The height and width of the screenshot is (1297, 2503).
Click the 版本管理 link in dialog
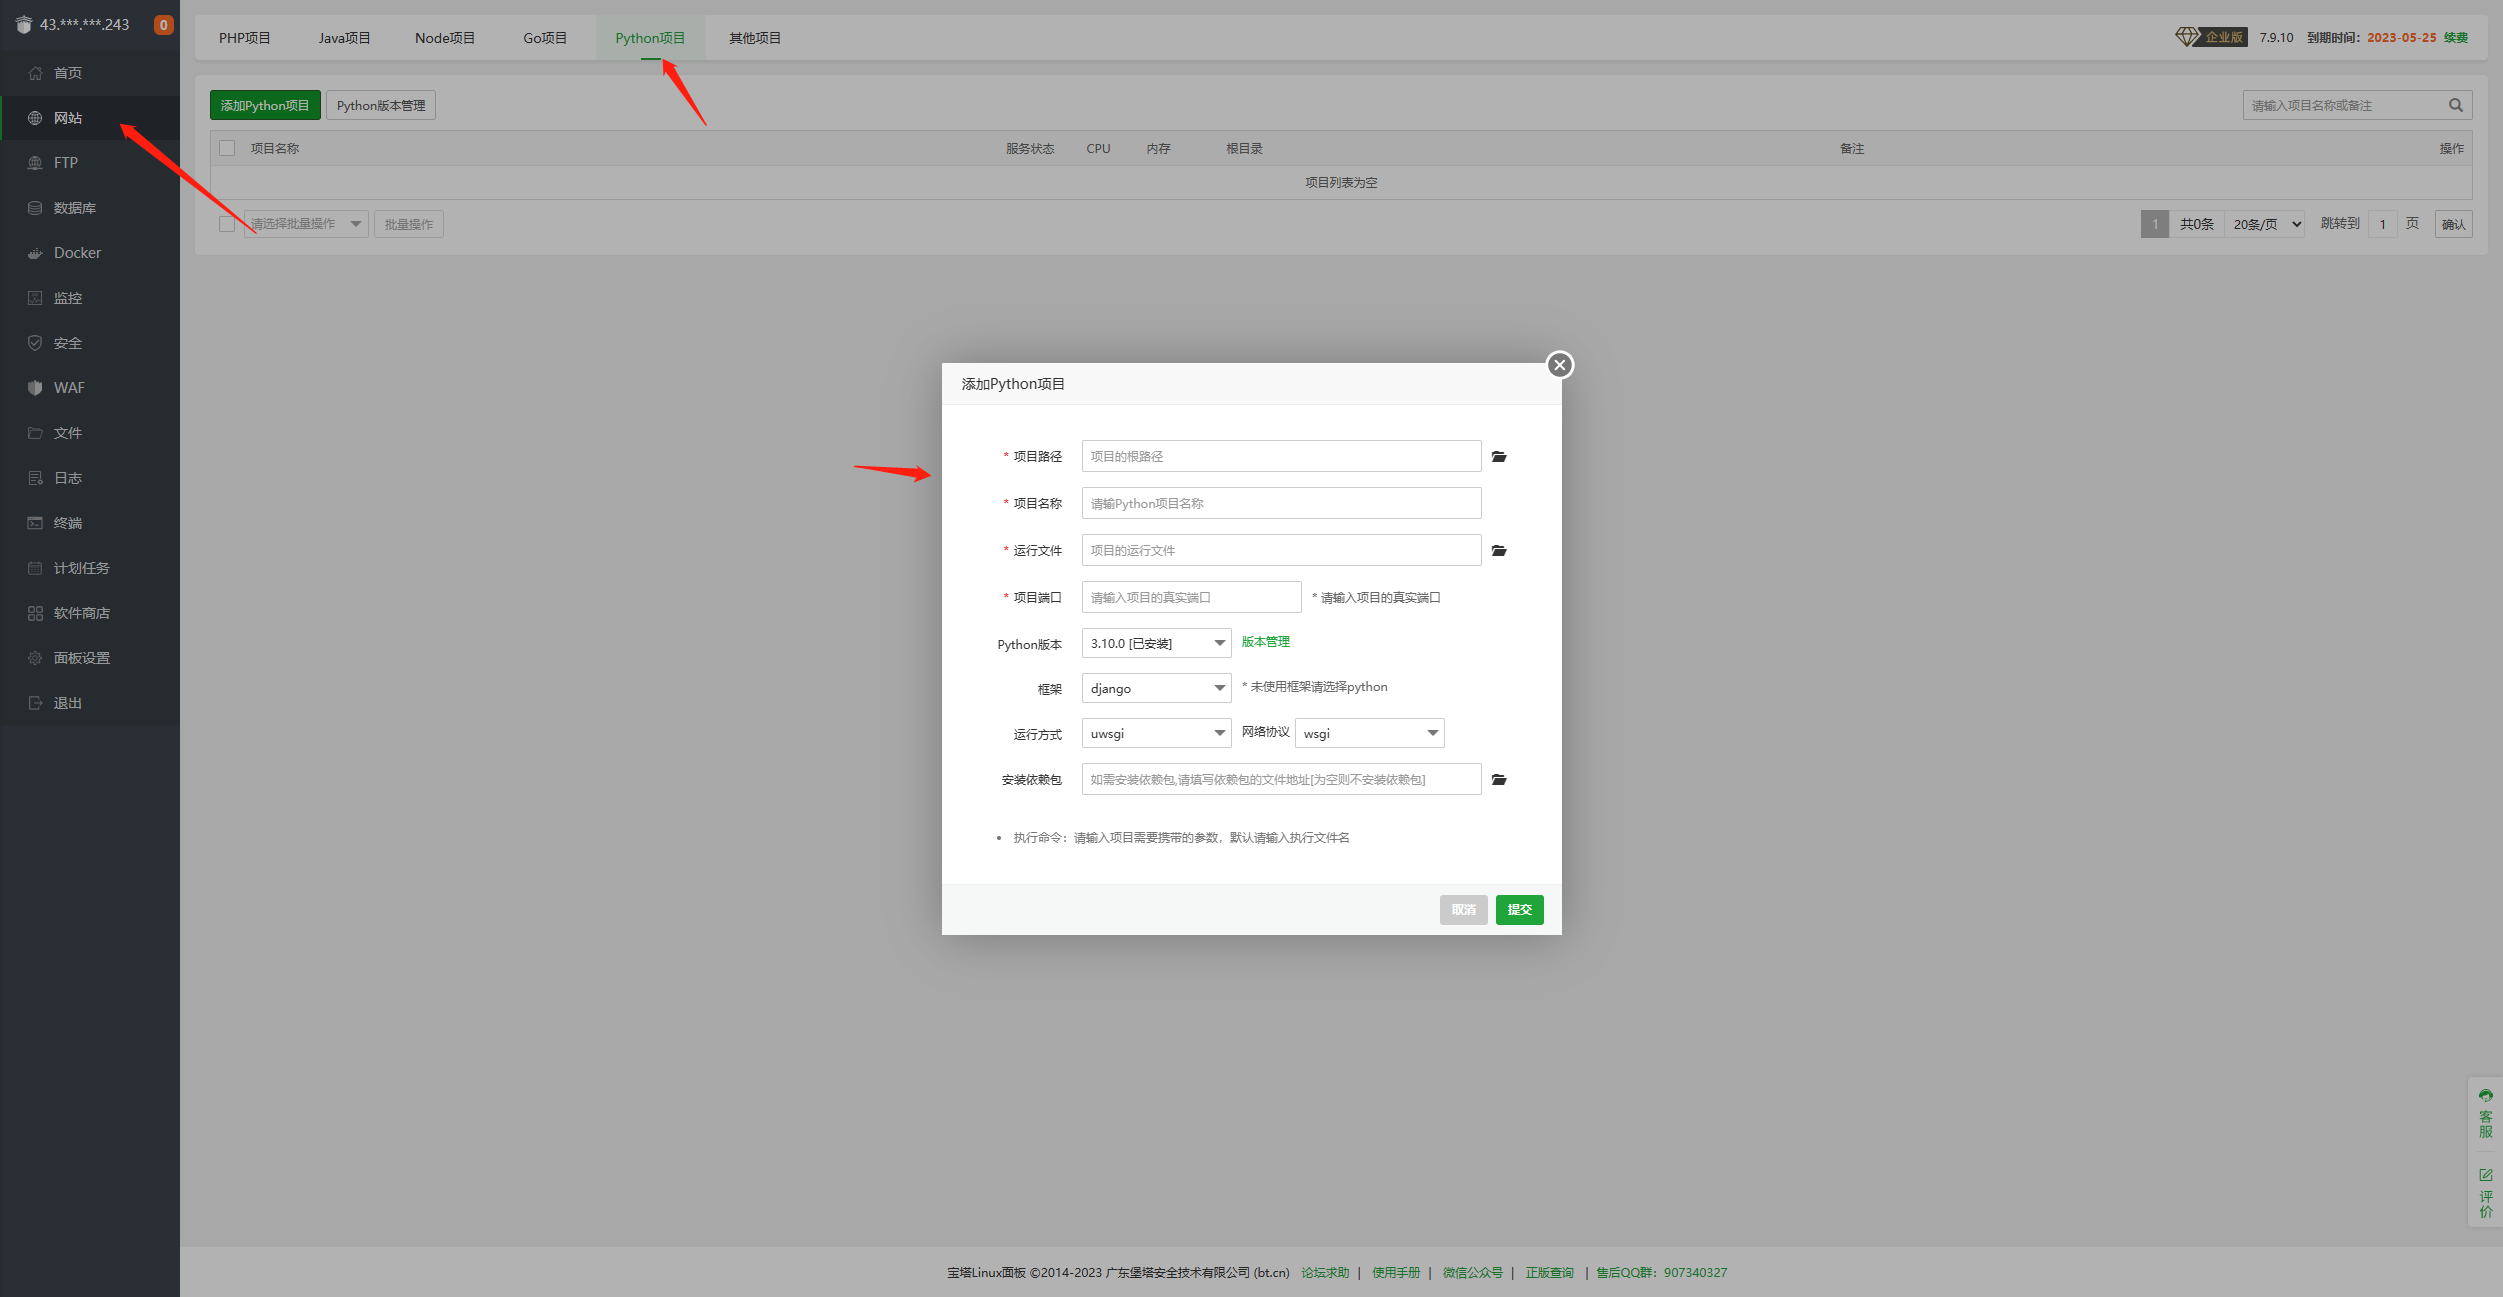(1265, 642)
